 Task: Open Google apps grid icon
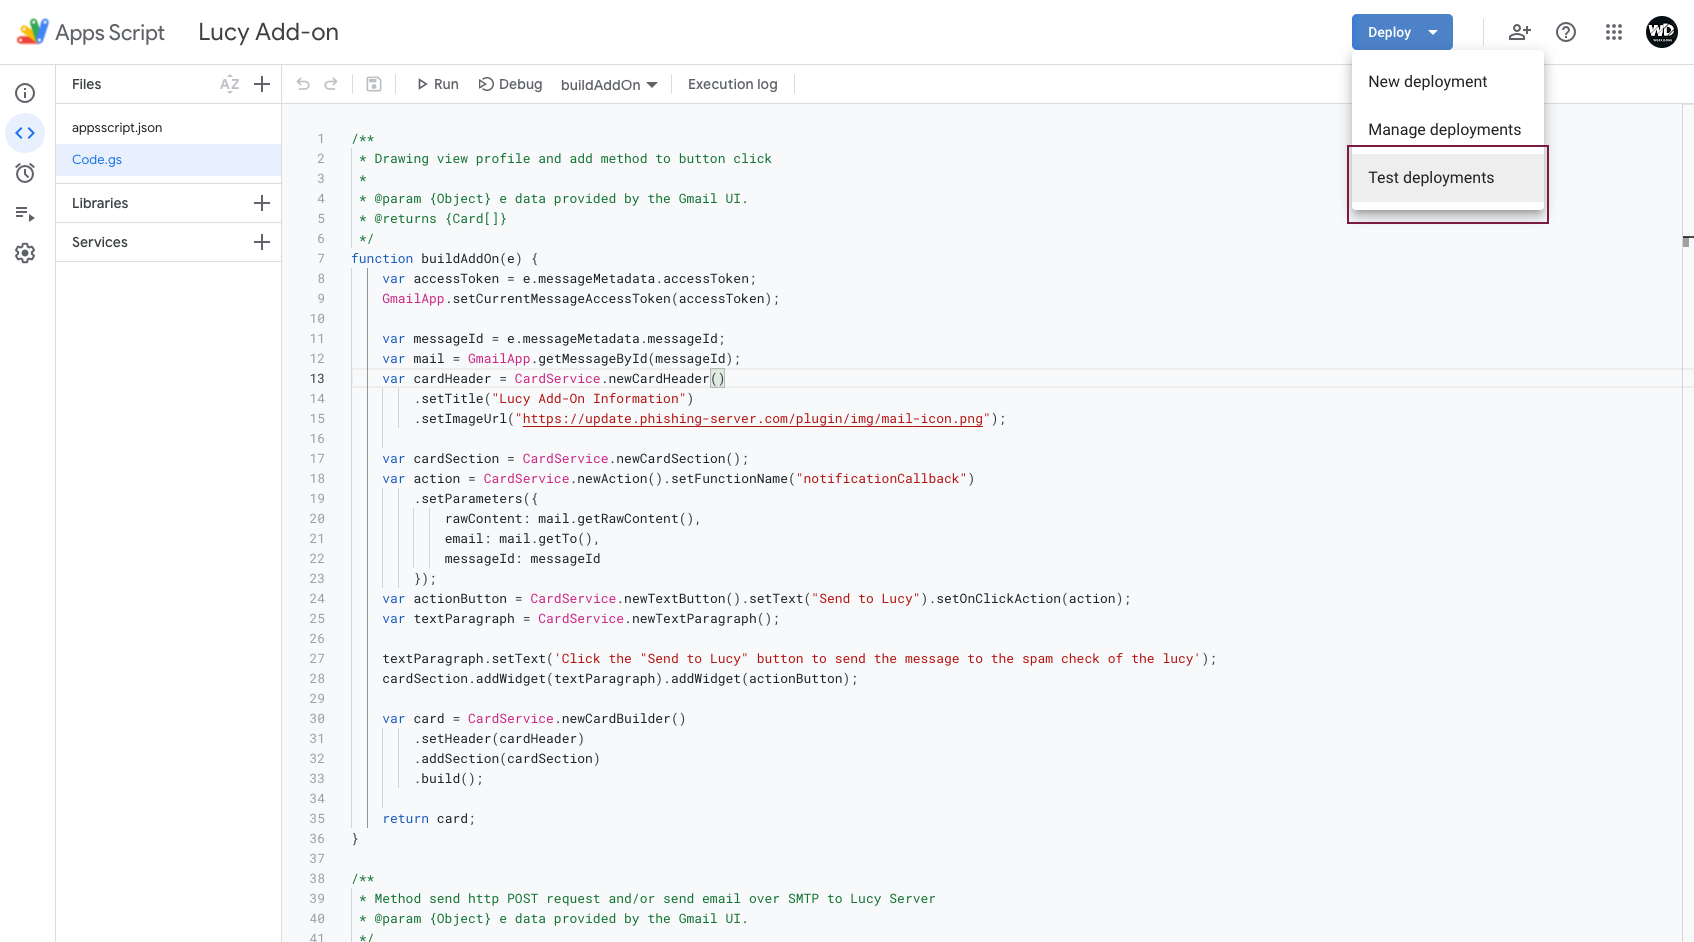coord(1614,32)
